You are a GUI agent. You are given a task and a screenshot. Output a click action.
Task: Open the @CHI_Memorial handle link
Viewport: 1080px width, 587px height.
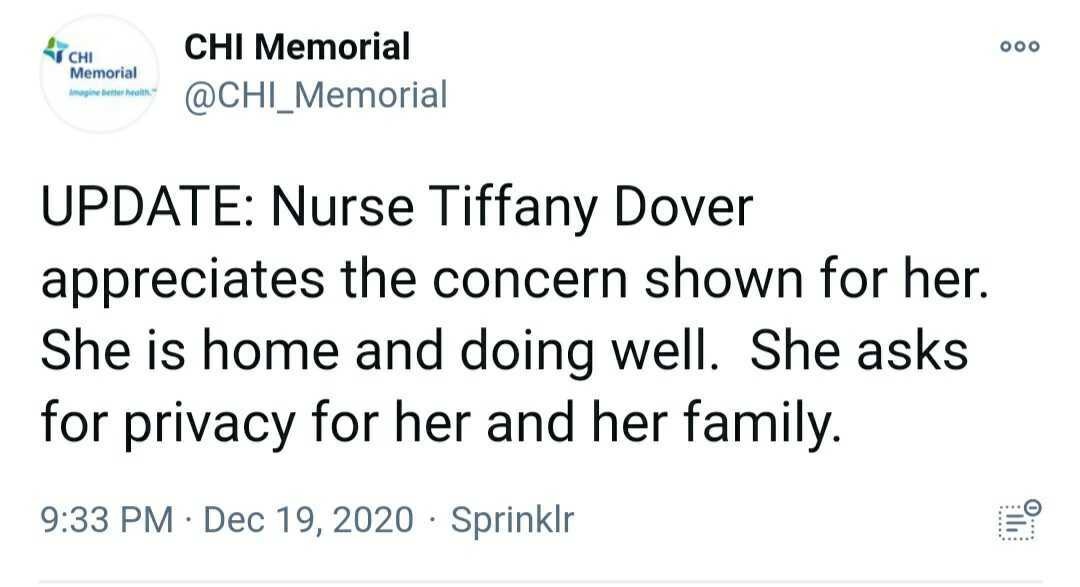pyautogui.click(x=316, y=95)
